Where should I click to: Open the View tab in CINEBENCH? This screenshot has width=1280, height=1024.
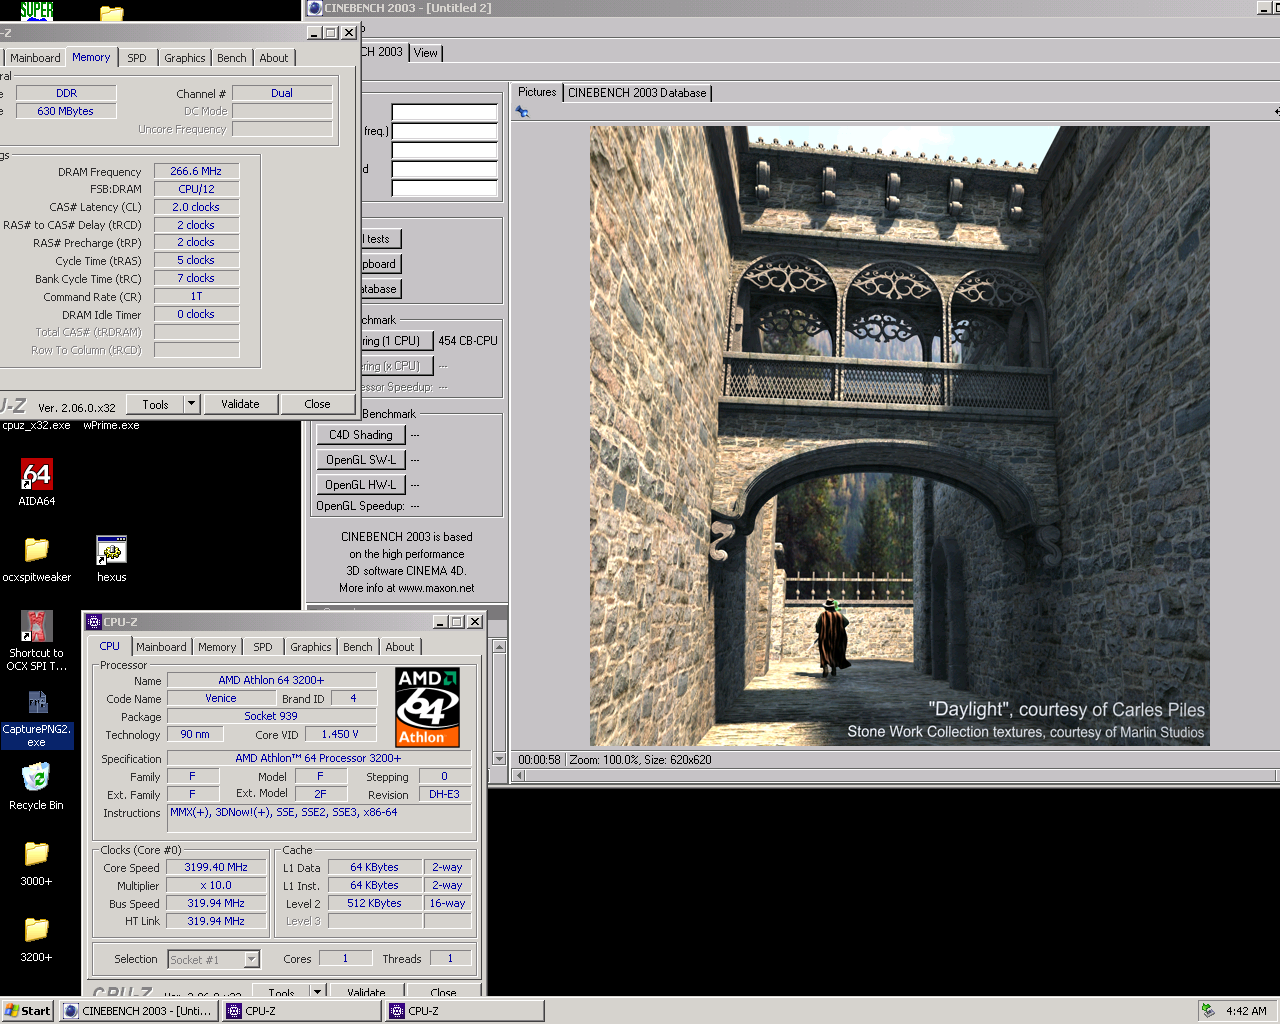click(x=426, y=53)
